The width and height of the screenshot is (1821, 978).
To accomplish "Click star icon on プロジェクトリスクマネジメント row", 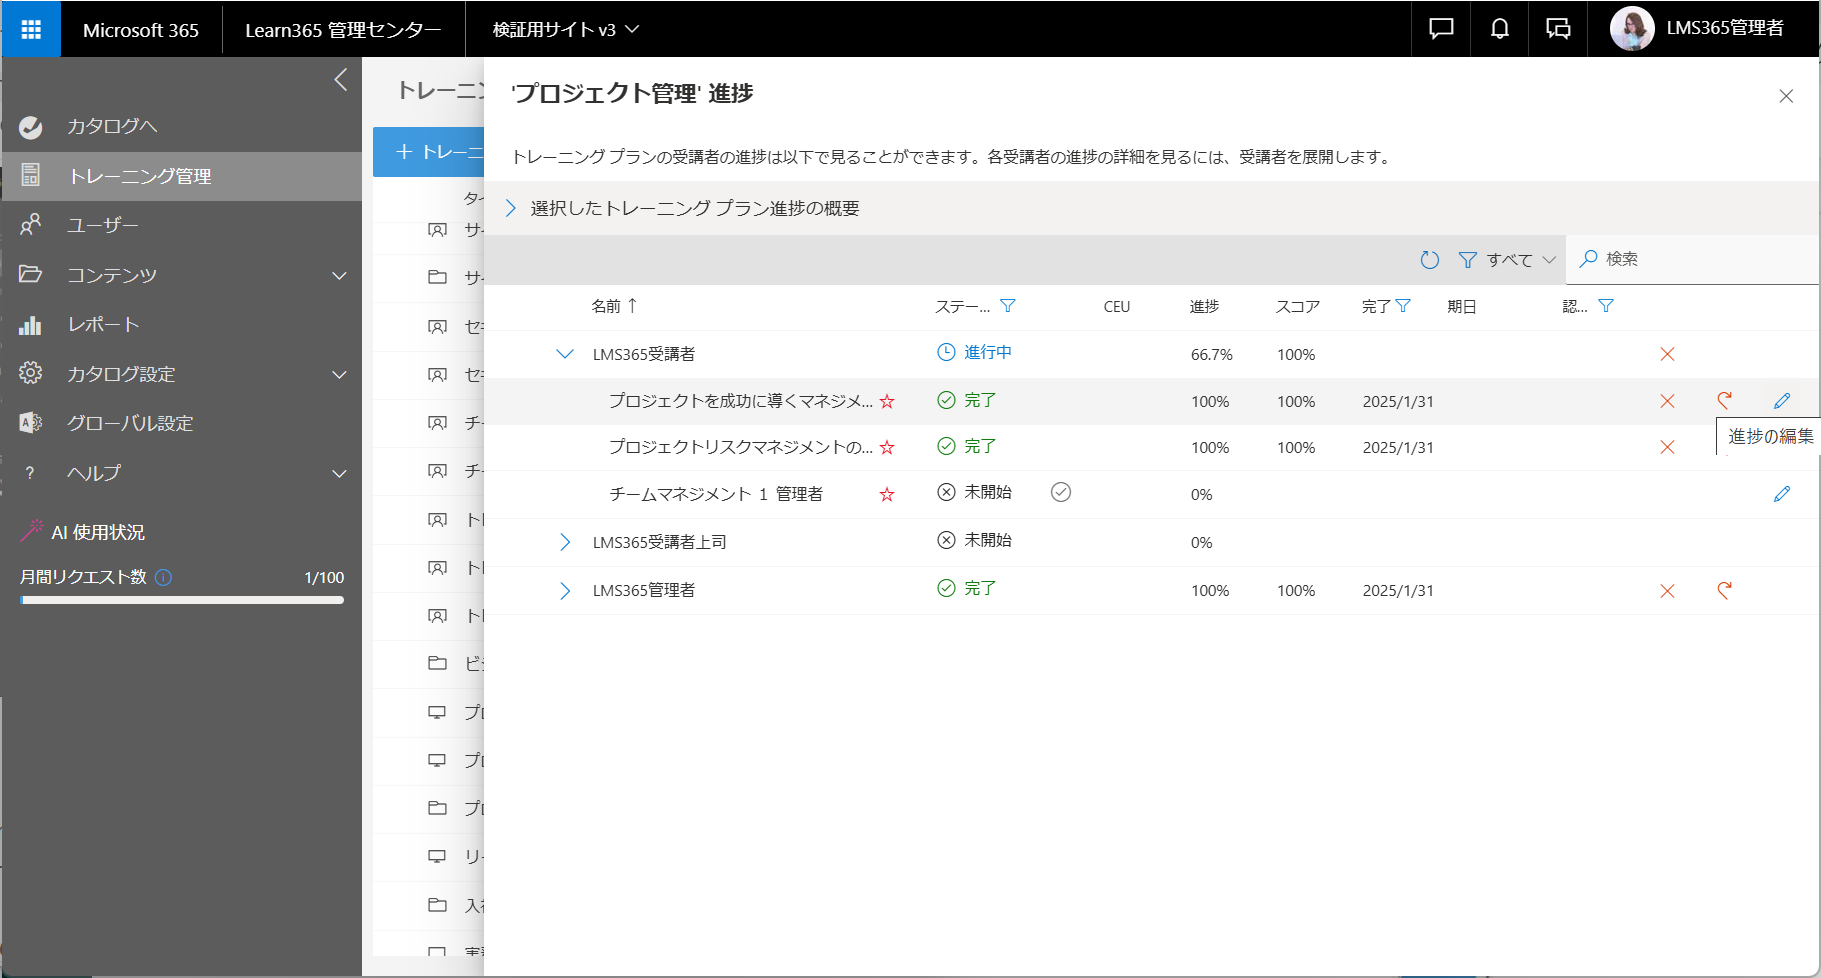I will pyautogui.click(x=887, y=447).
